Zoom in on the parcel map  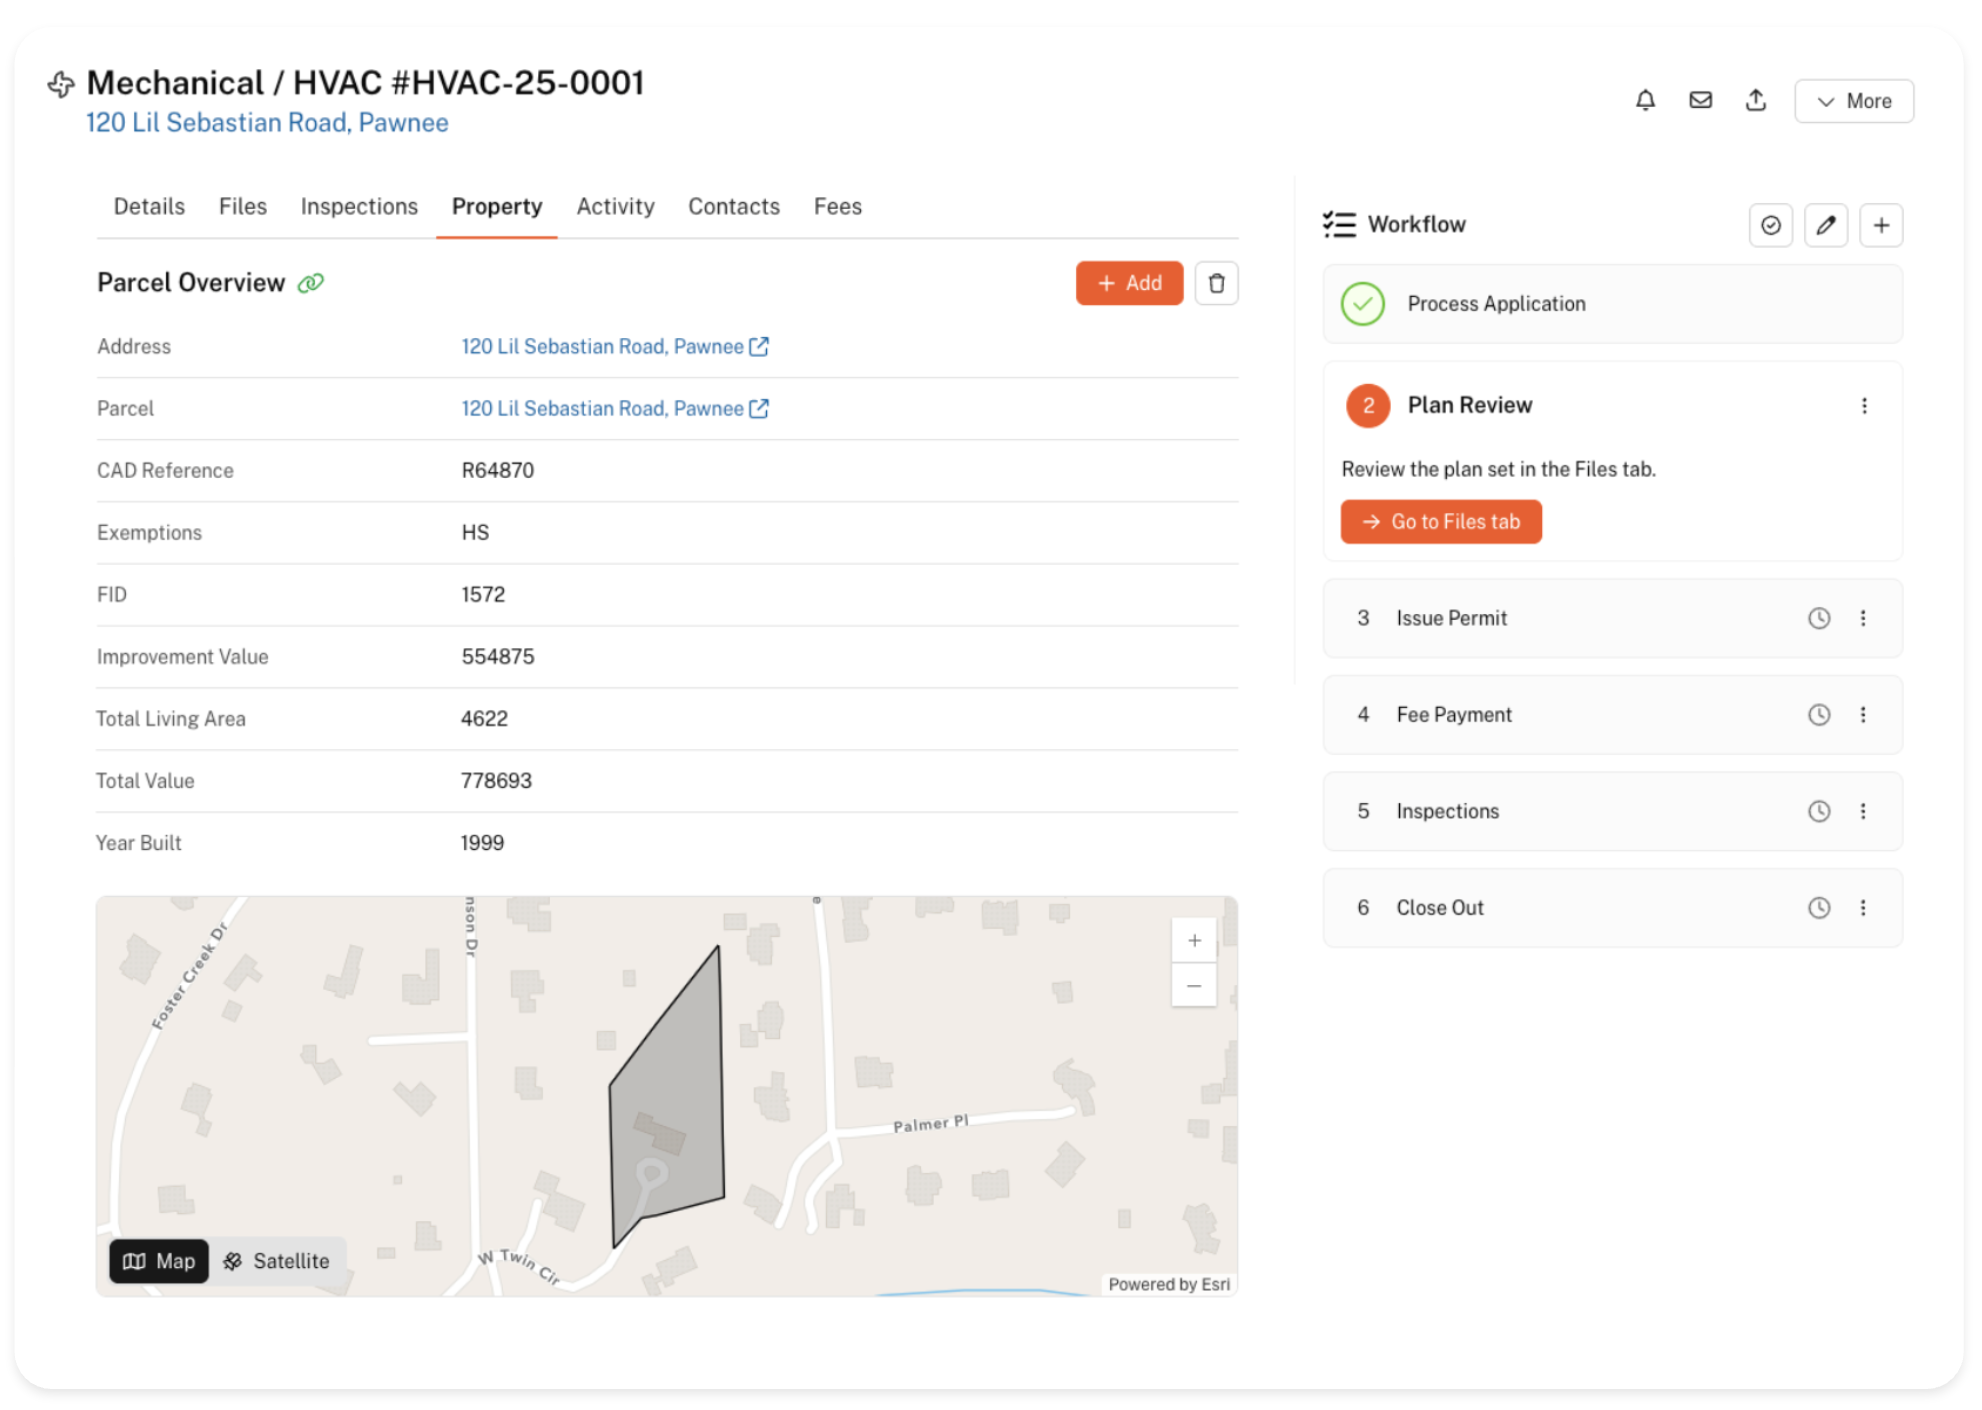[1193, 940]
